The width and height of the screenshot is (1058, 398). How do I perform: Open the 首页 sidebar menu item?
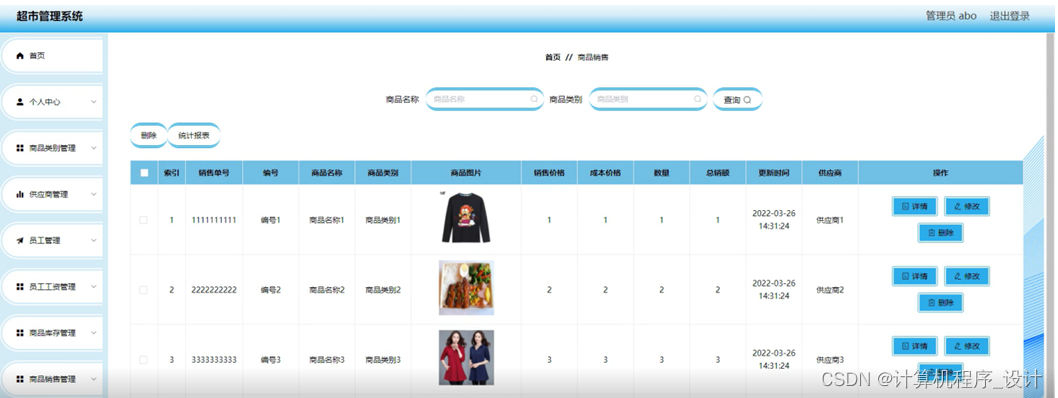(x=52, y=56)
